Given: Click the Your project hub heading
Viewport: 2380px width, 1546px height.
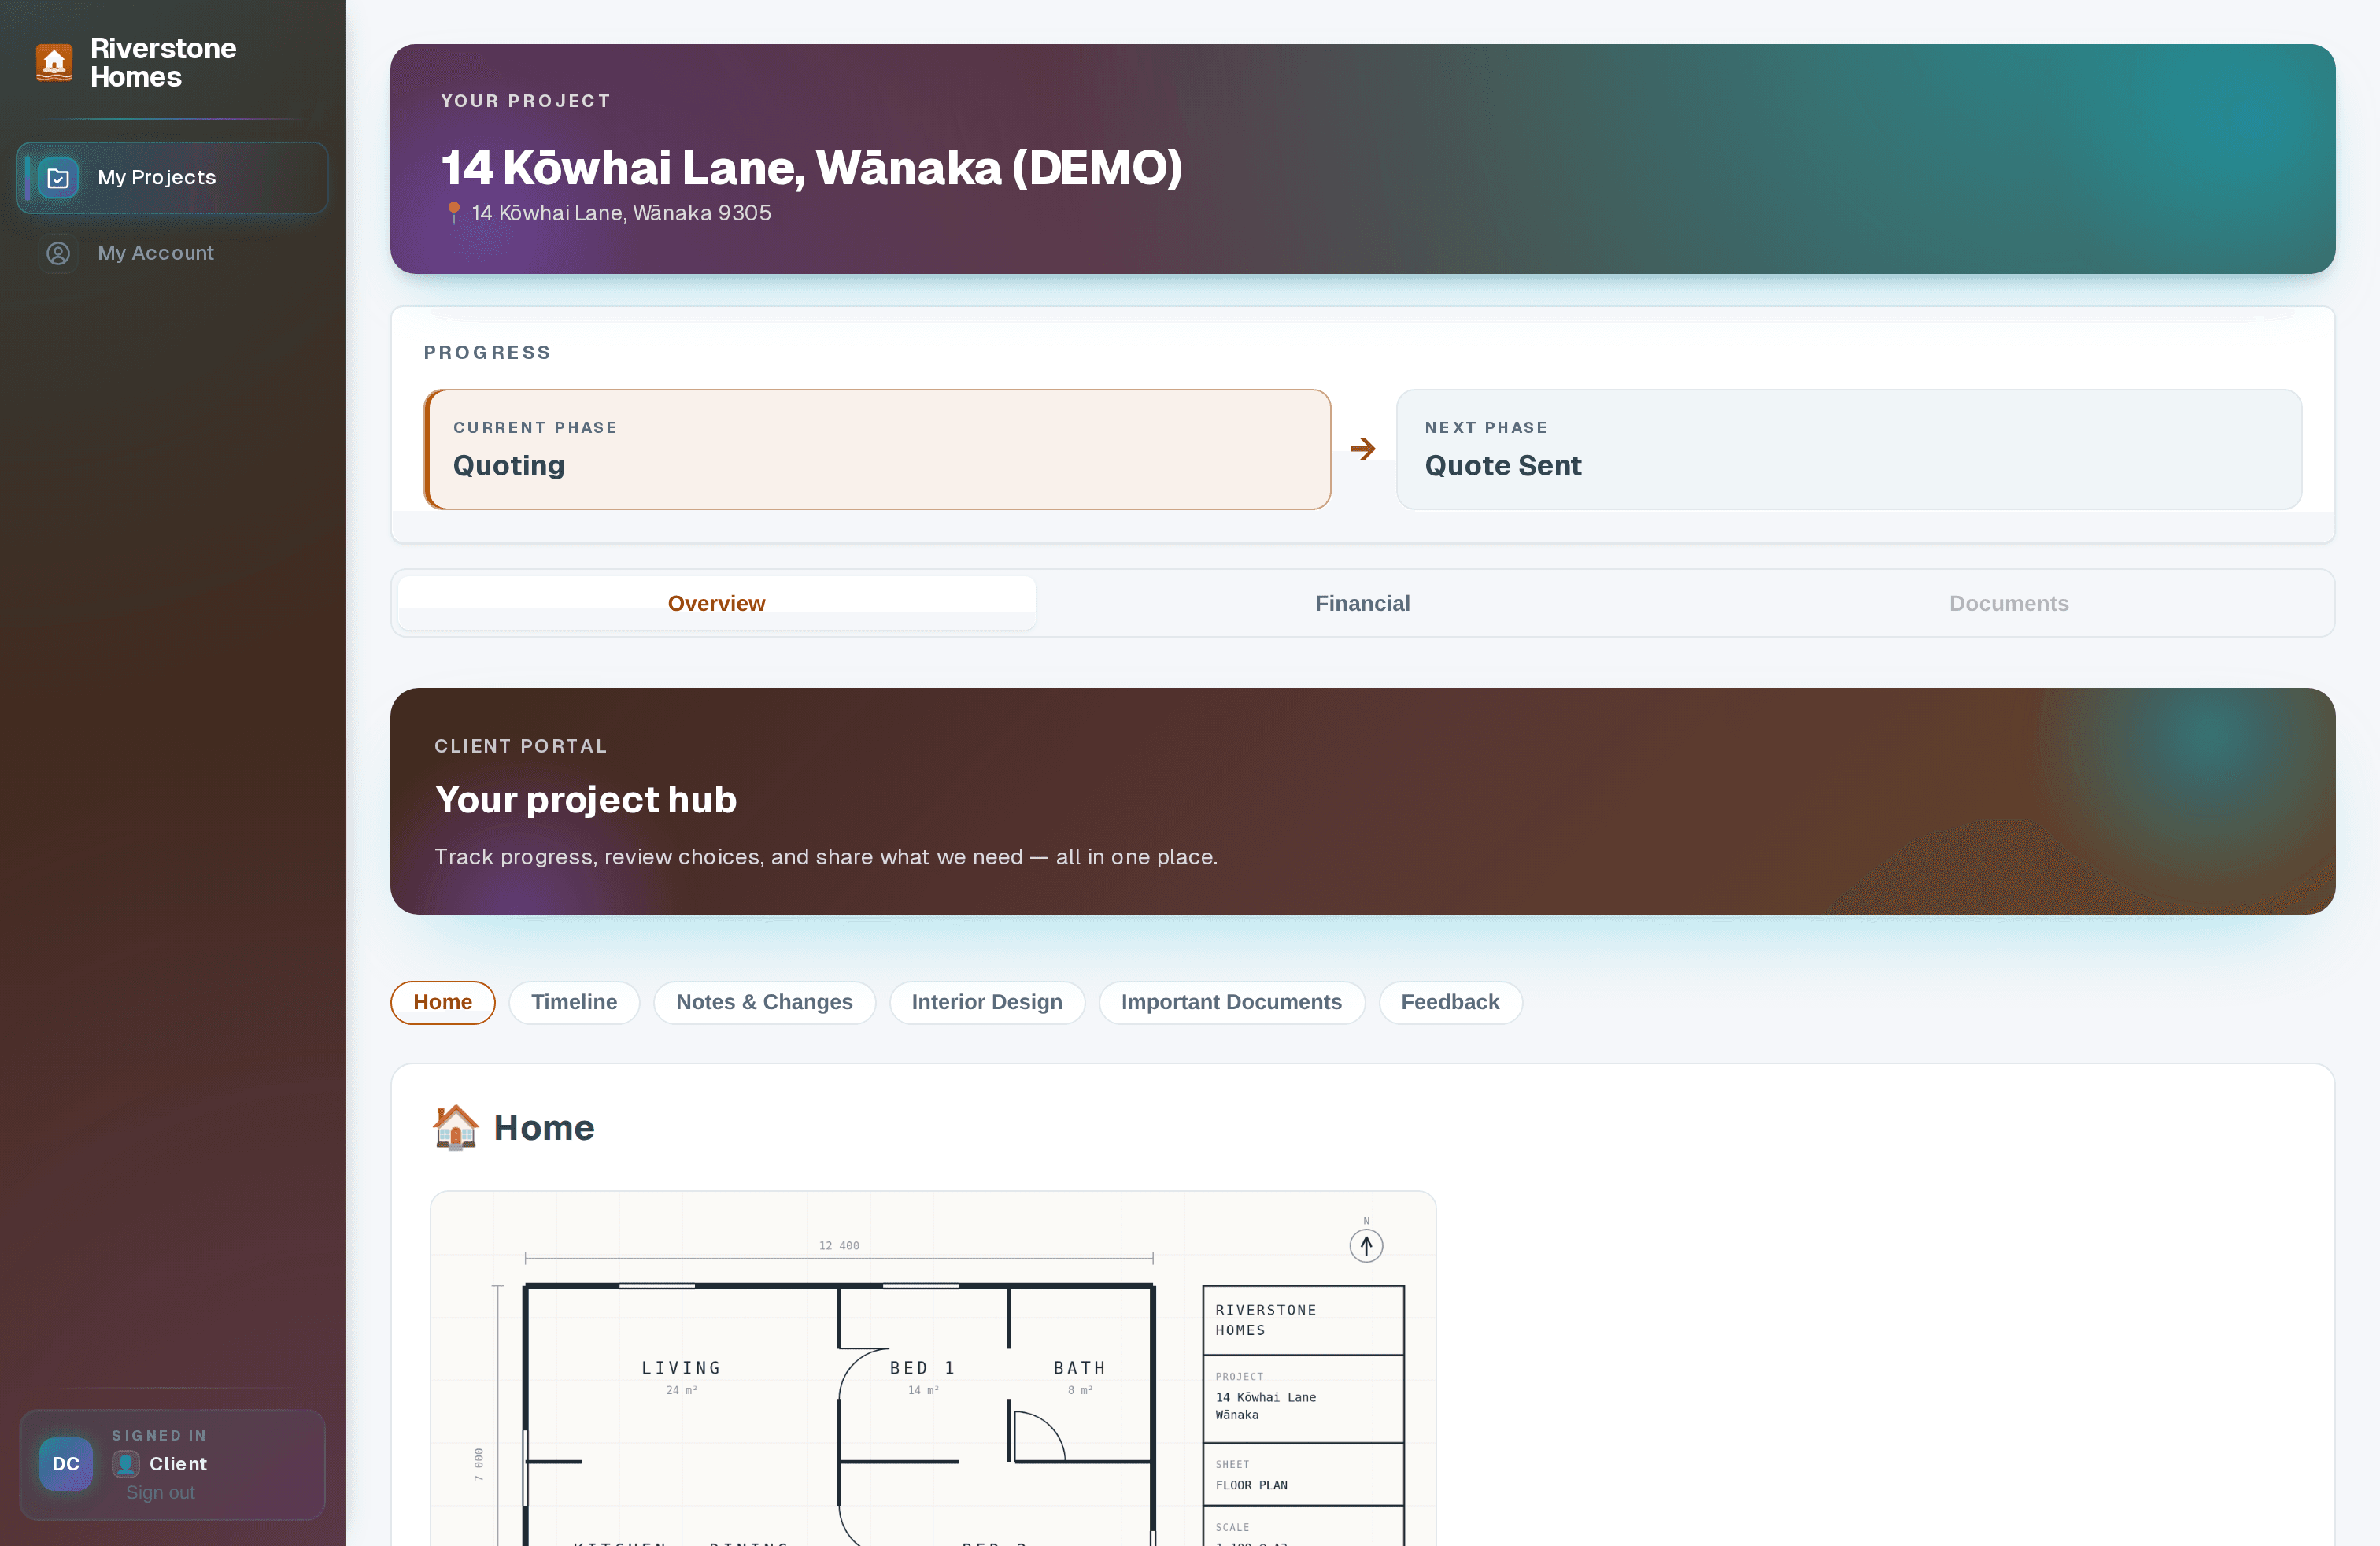Looking at the screenshot, I should (x=586, y=799).
